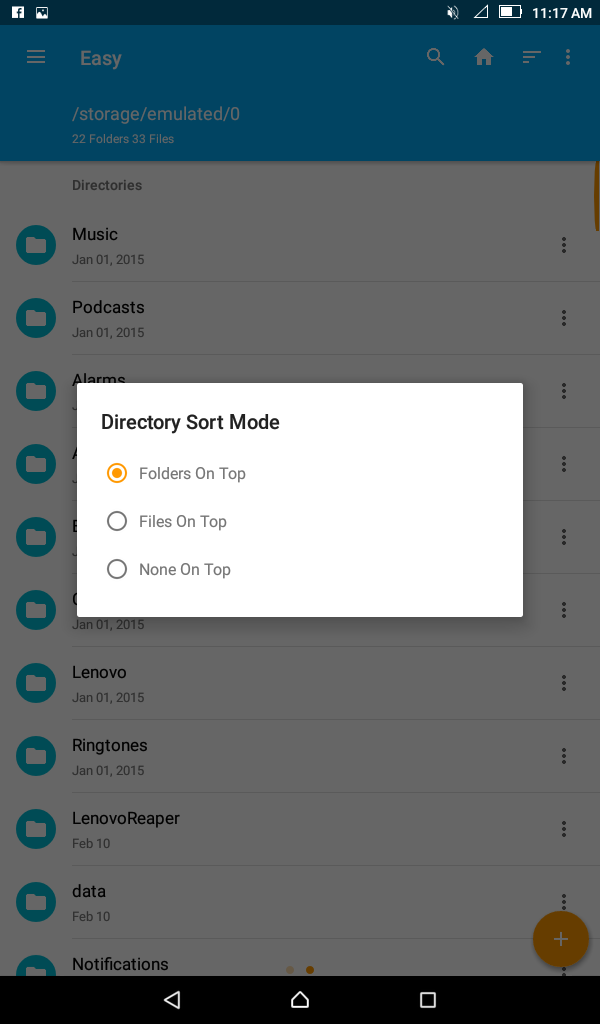600x1024 pixels.
Task: Open the LenovoReaper folder
Action: click(126, 818)
